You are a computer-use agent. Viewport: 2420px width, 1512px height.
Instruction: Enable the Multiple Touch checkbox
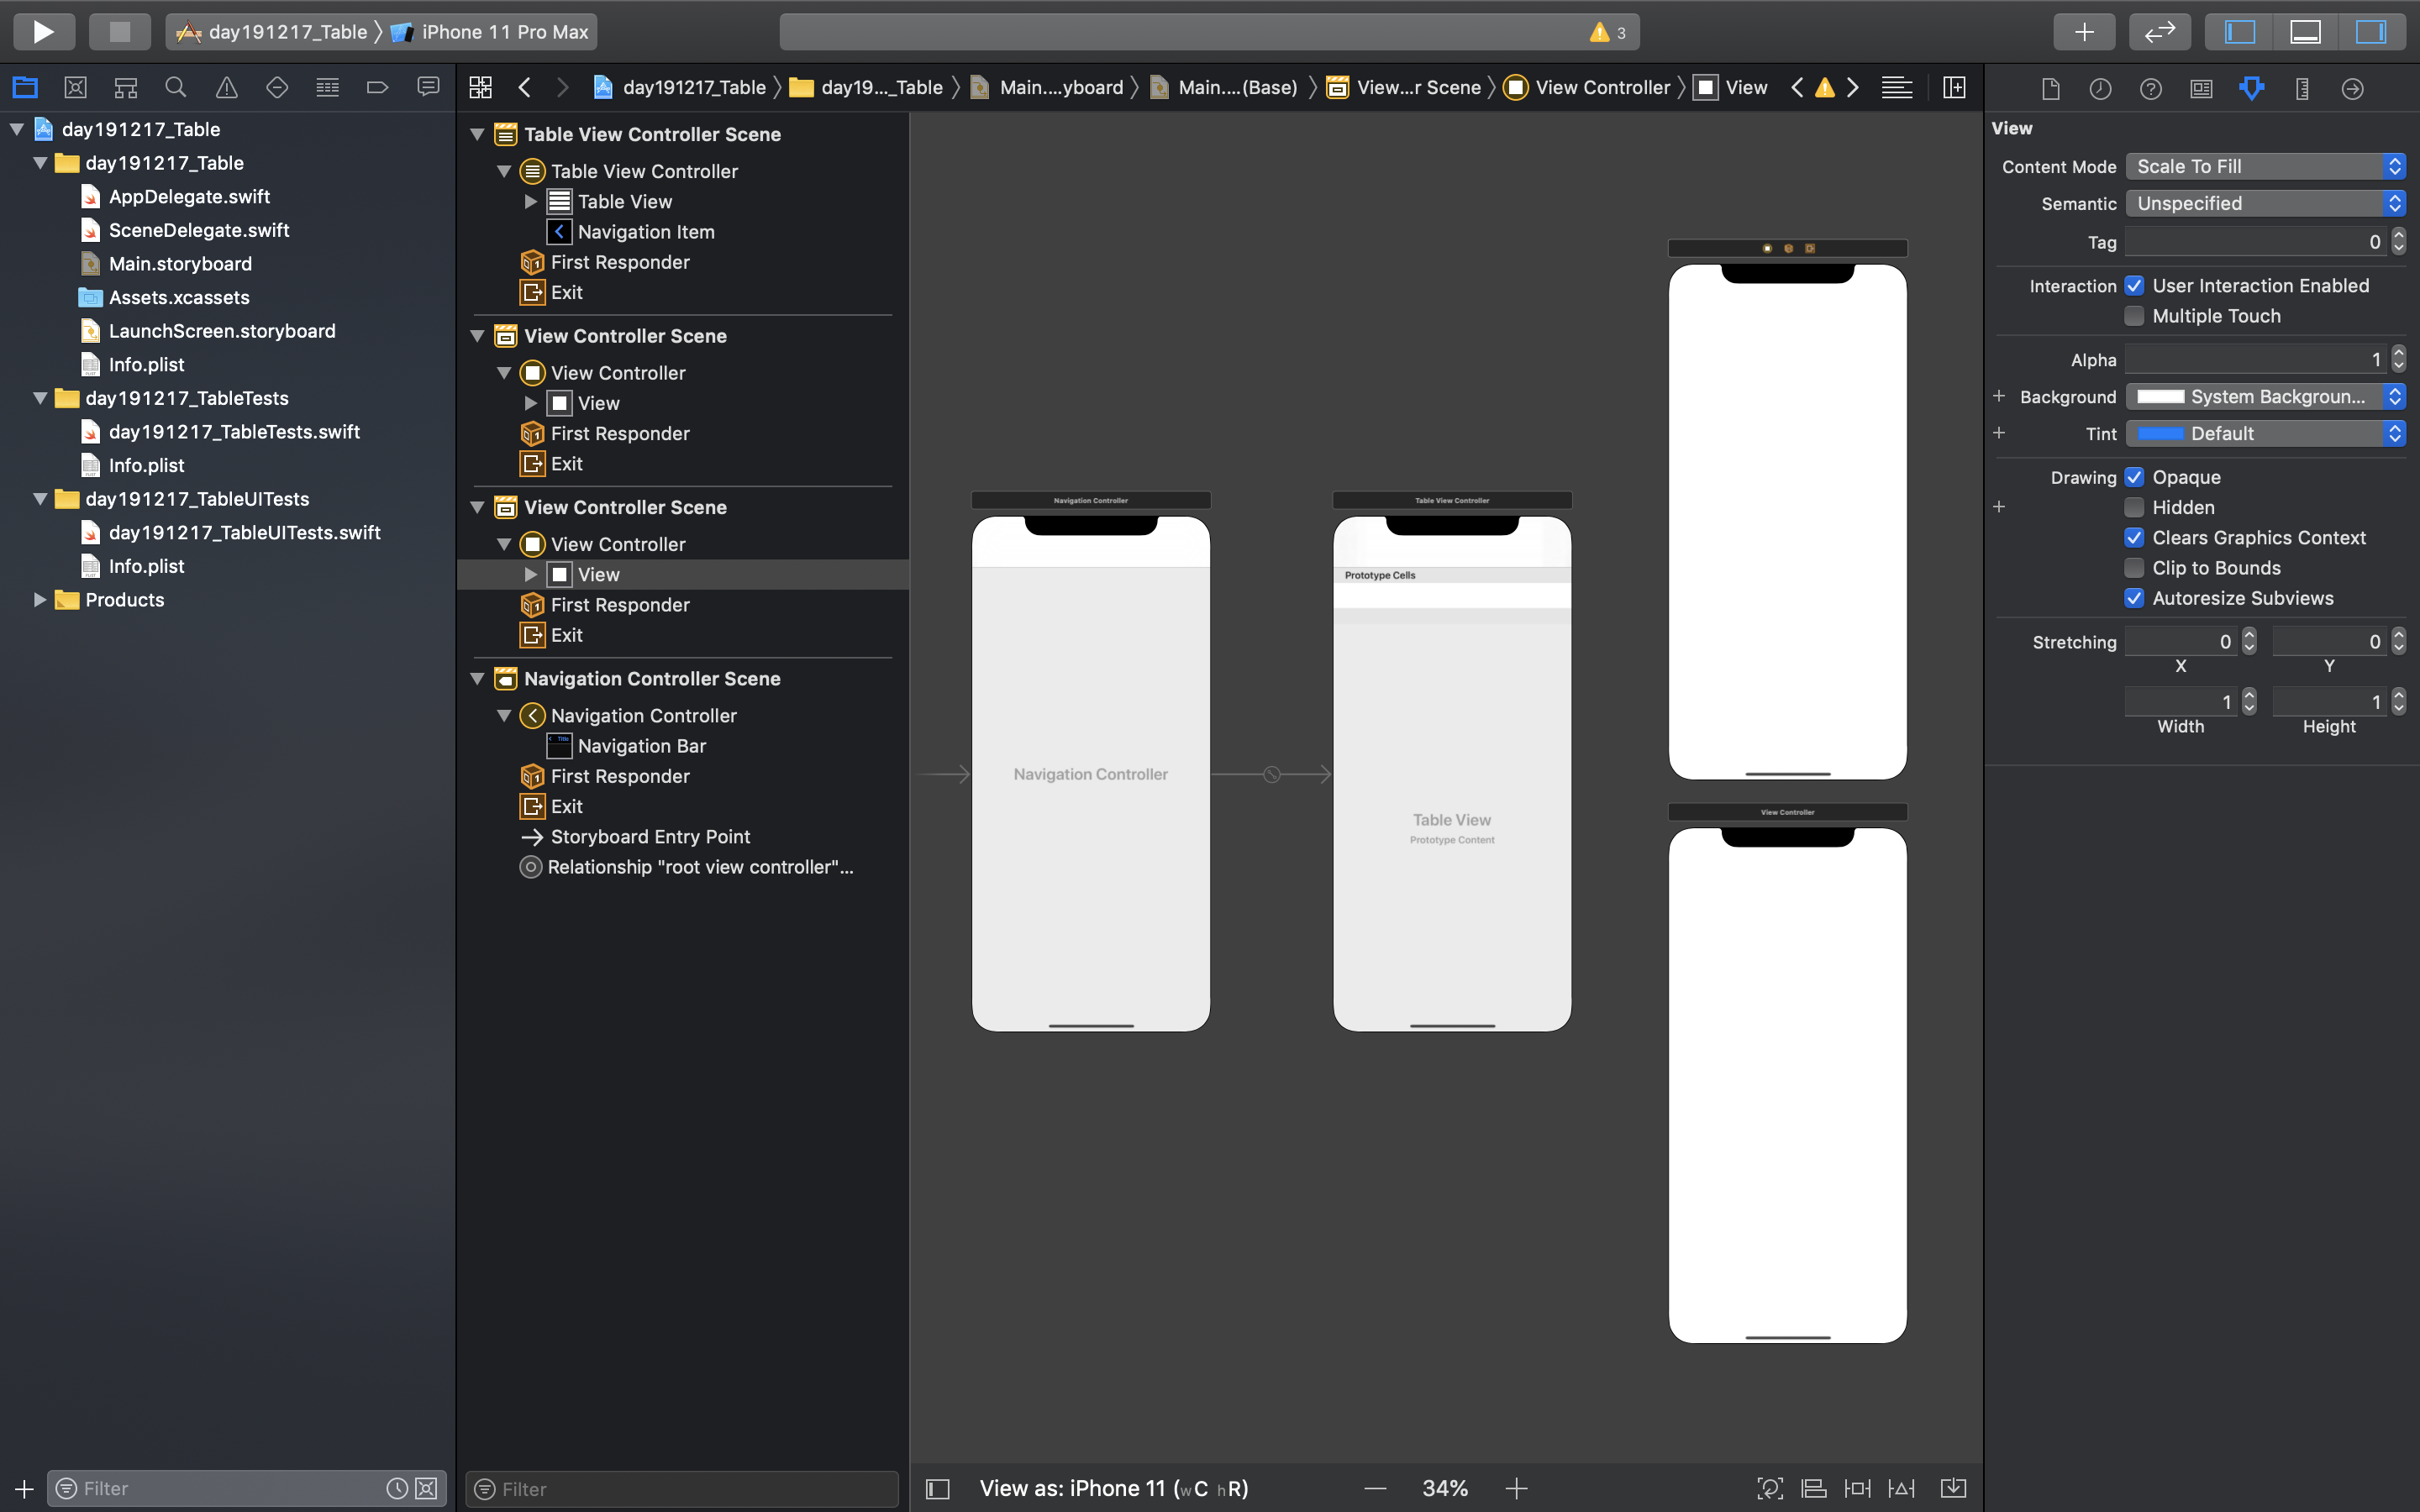click(x=2134, y=316)
